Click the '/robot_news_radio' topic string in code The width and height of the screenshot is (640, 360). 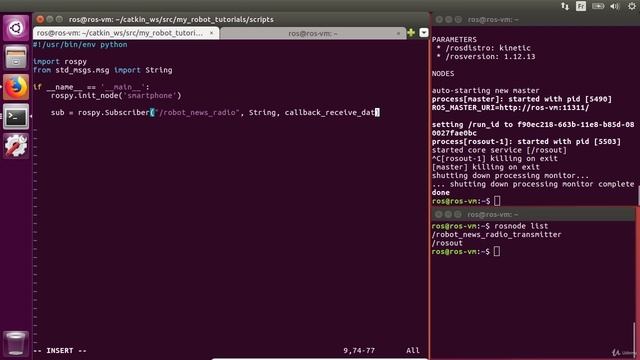197,112
